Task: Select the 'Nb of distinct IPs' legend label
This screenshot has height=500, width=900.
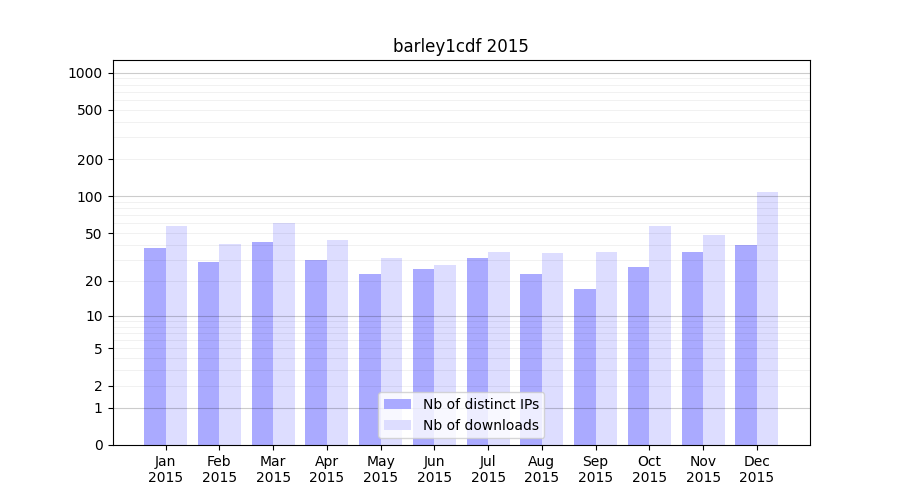Action: click(480, 404)
